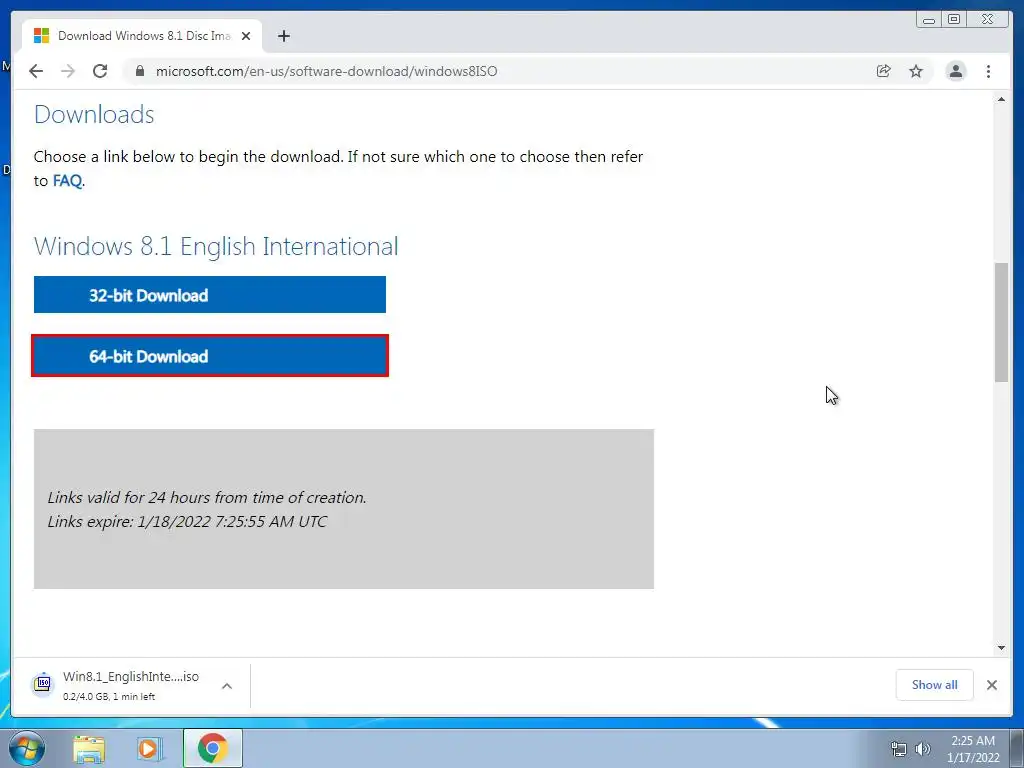Start the 32-bit Download
Image resolution: width=1024 pixels, height=768 pixels.
click(x=210, y=295)
